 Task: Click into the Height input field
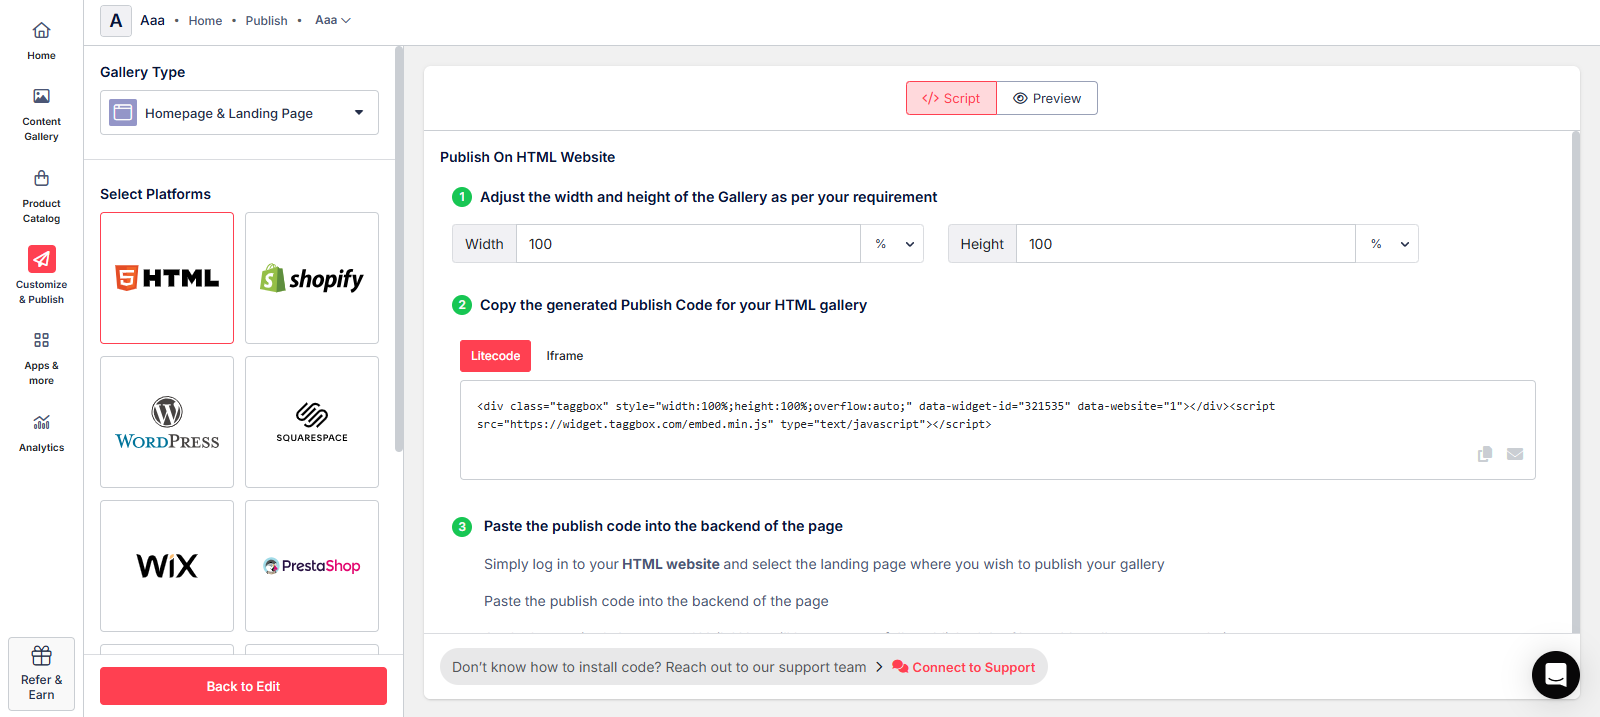[1186, 244]
